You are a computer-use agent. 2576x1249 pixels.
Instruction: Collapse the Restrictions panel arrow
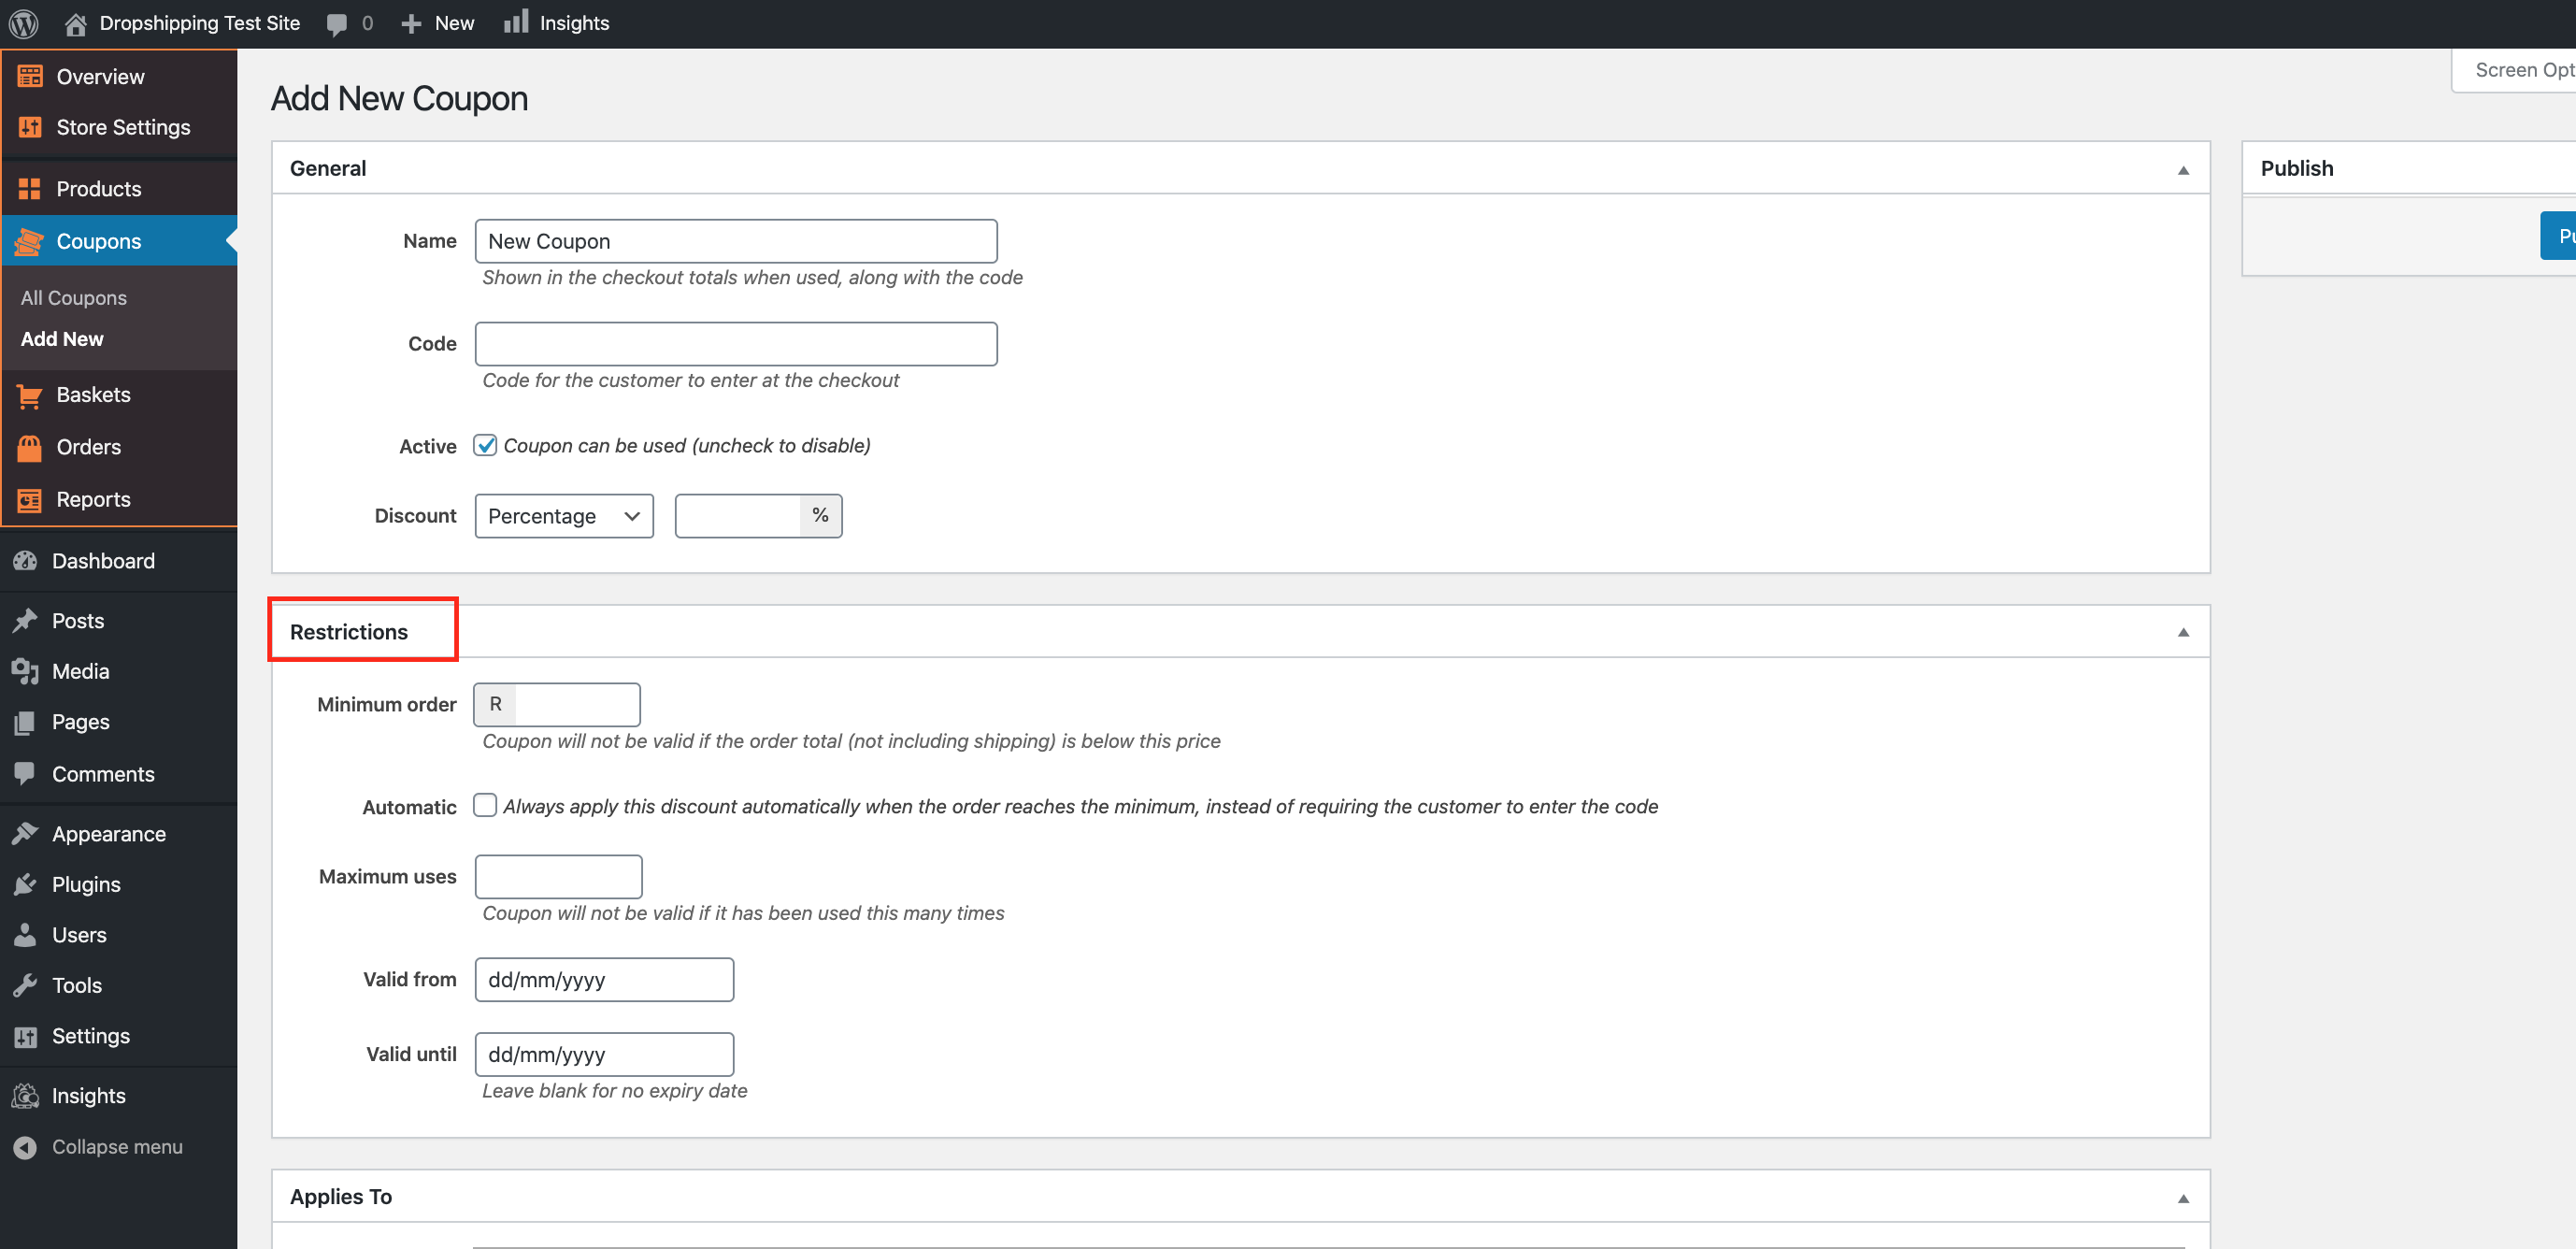[2183, 632]
